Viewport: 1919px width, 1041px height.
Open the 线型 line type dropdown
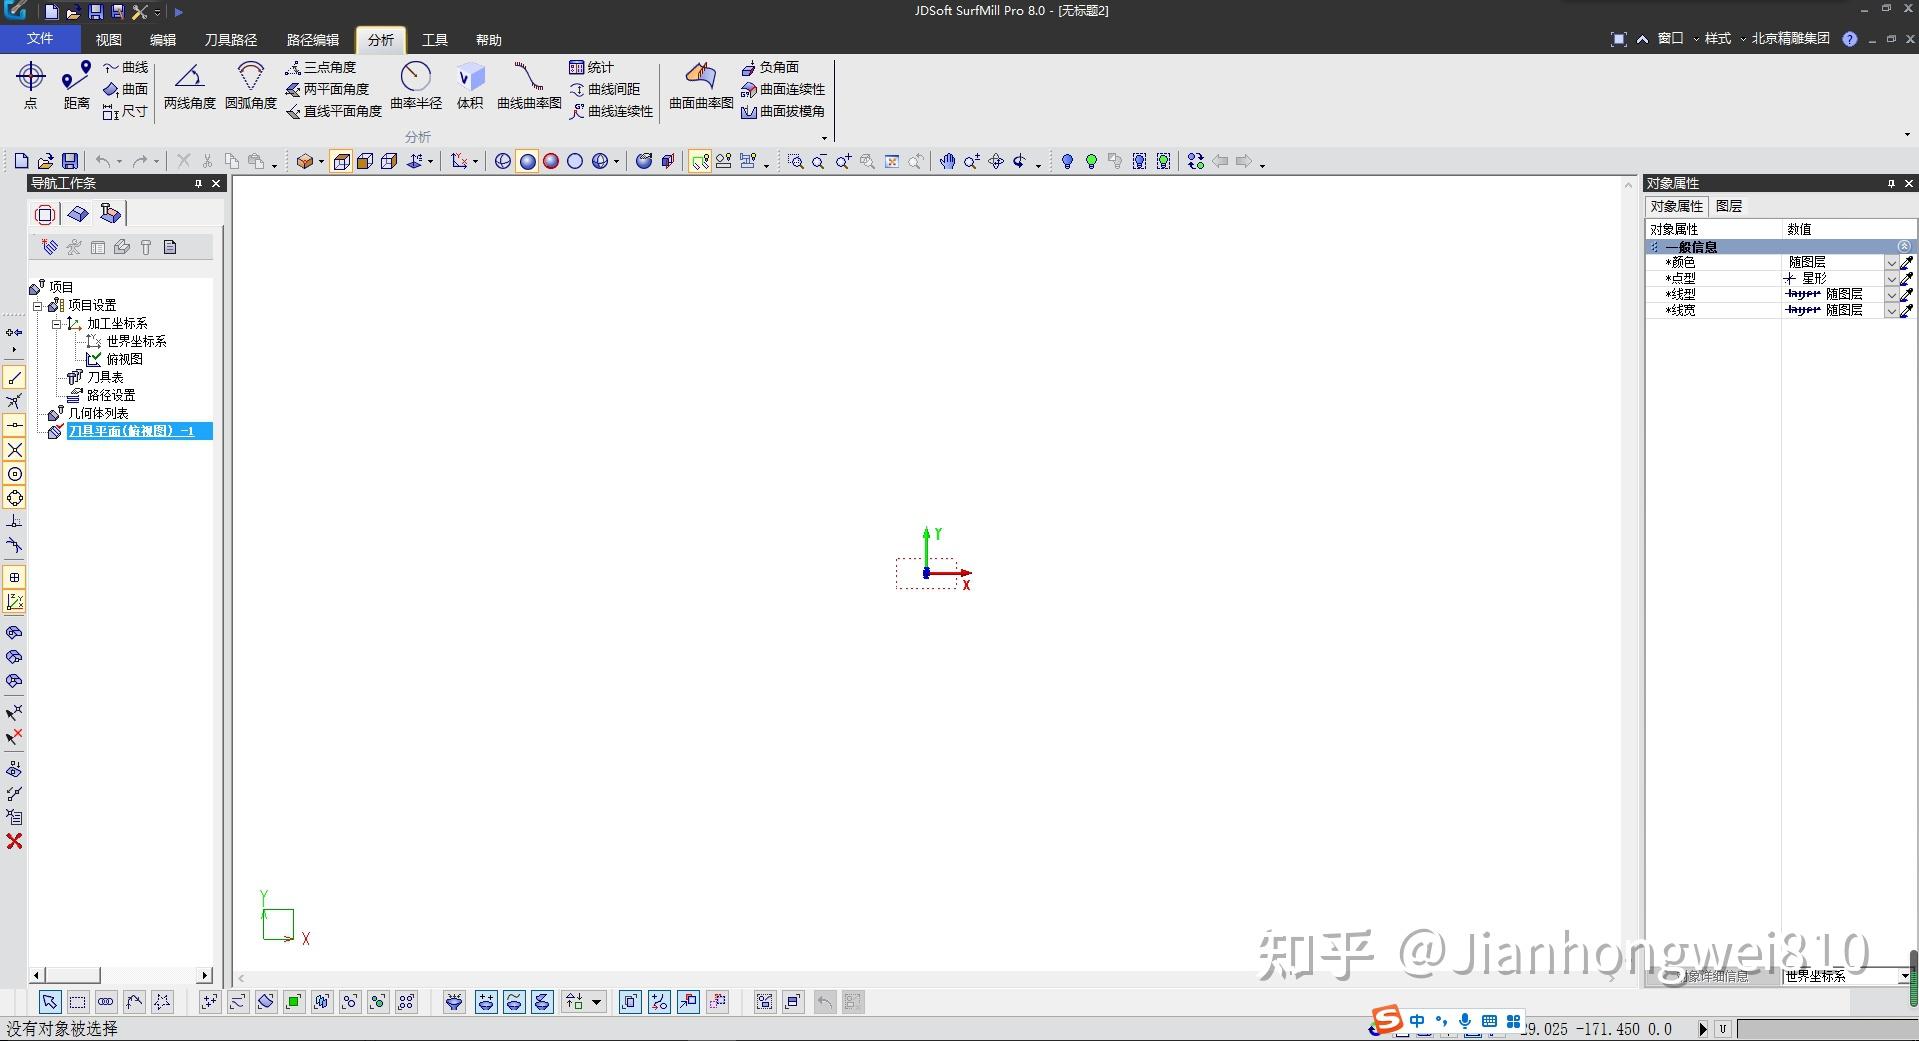[1891, 295]
